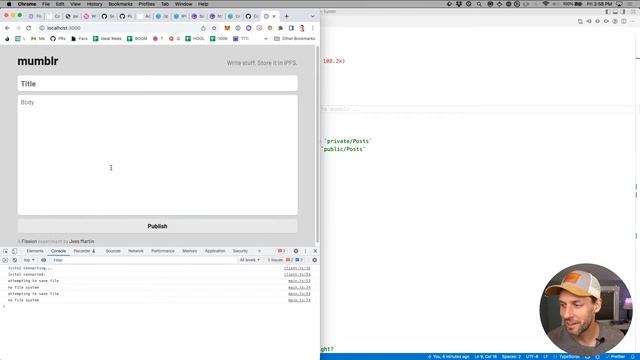640x360 pixels.
Task: Open the Apple menu
Action: pos(9,4)
